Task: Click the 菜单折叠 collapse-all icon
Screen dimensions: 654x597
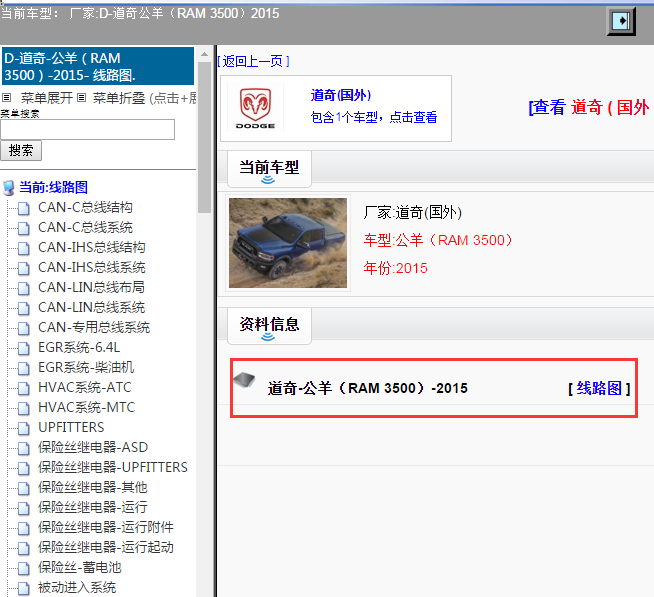Action: 82,98
